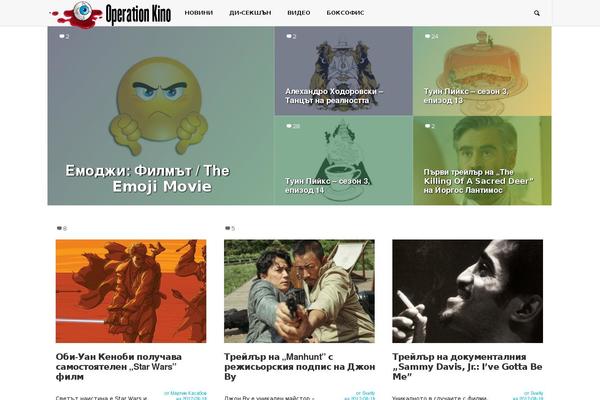Screen dimensions: 600x400
Task: Click the Operation Kino eyeball logo
Action: pos(76,14)
